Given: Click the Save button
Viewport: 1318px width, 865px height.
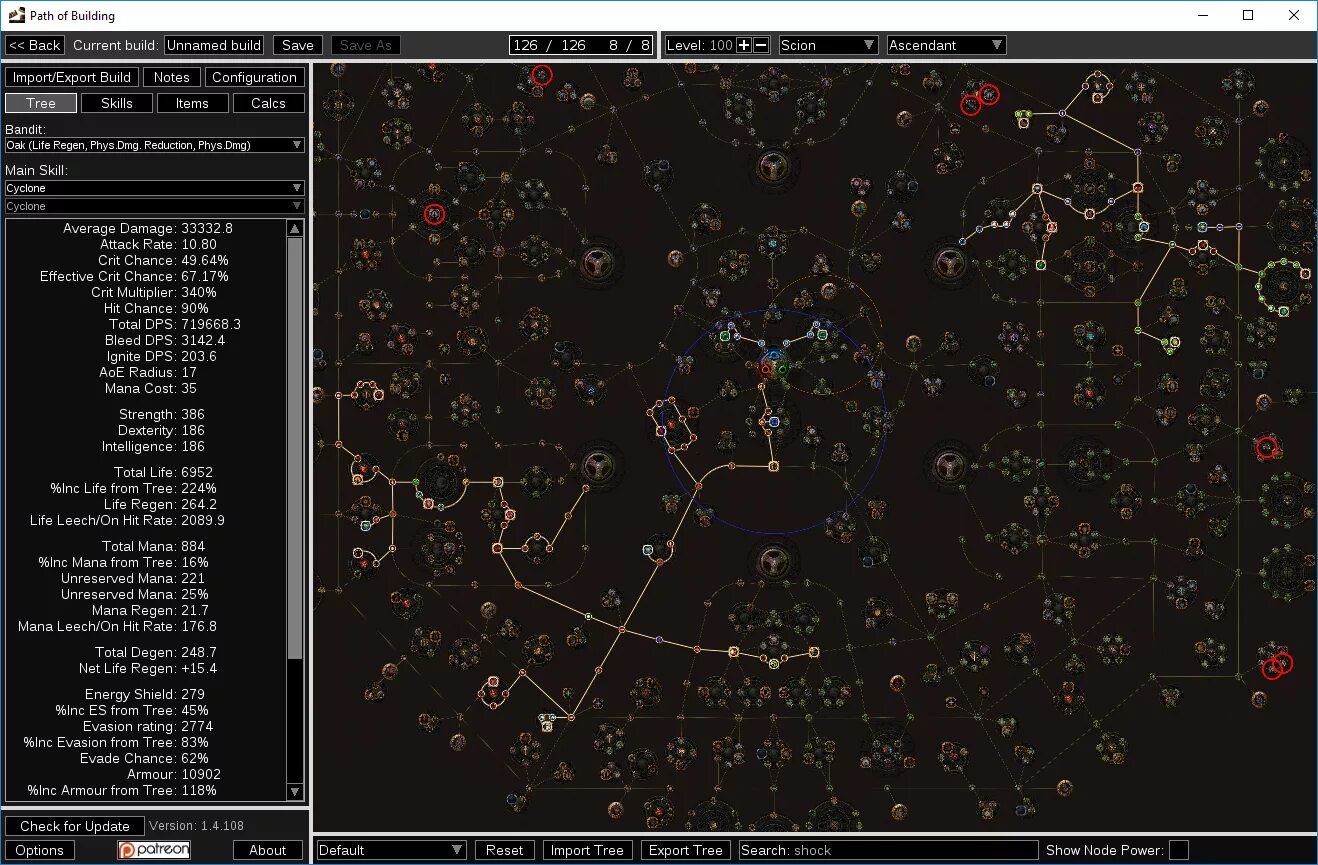Looking at the screenshot, I should [x=298, y=45].
